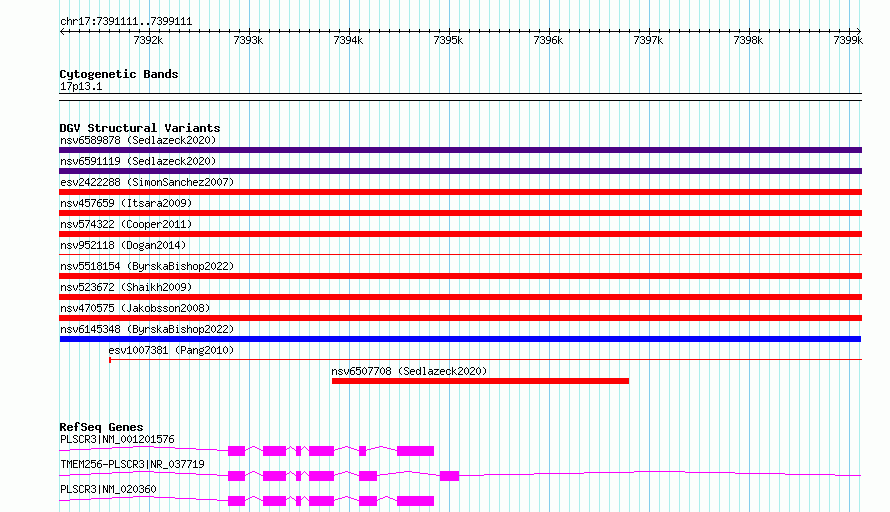890x512 pixels.
Task: Click the widest last exon of PLSCR3|NM_001201576
Action: coord(415,451)
